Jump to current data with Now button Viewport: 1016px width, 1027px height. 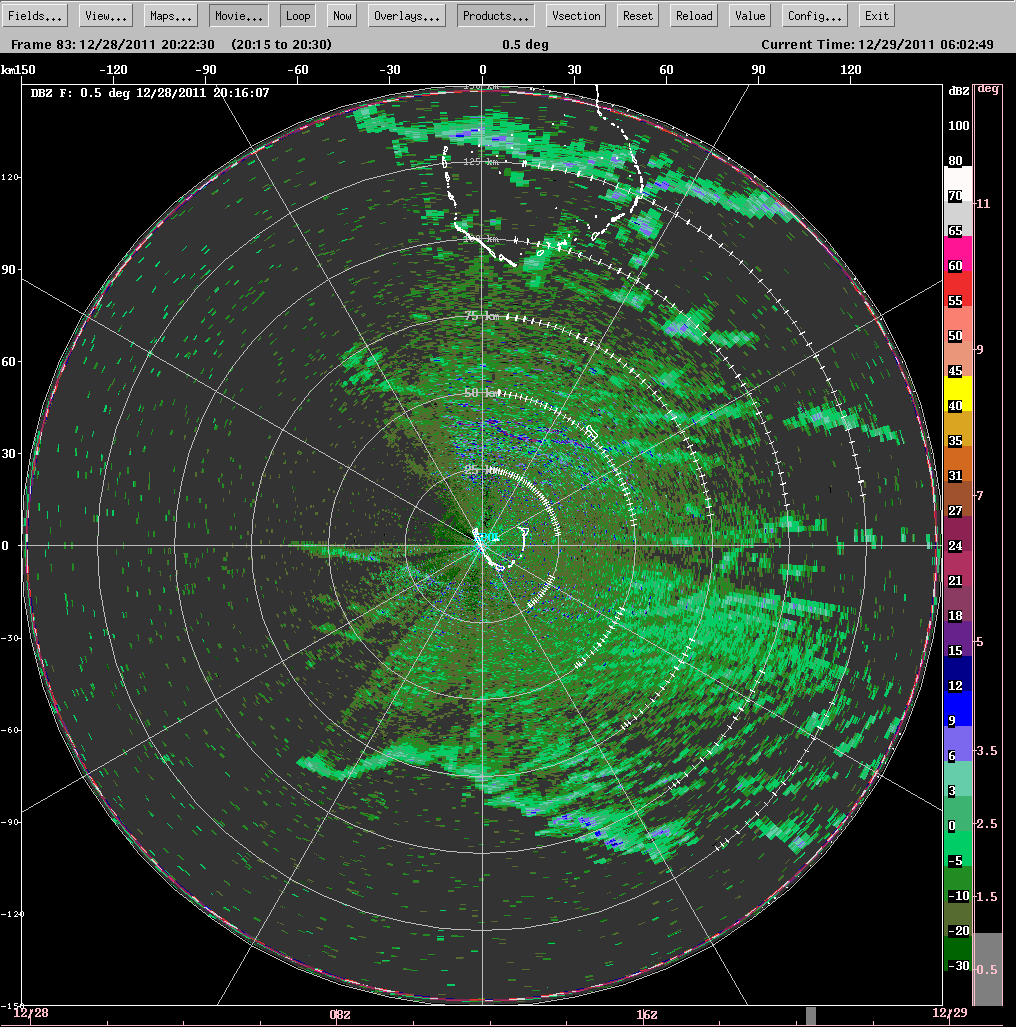[341, 14]
